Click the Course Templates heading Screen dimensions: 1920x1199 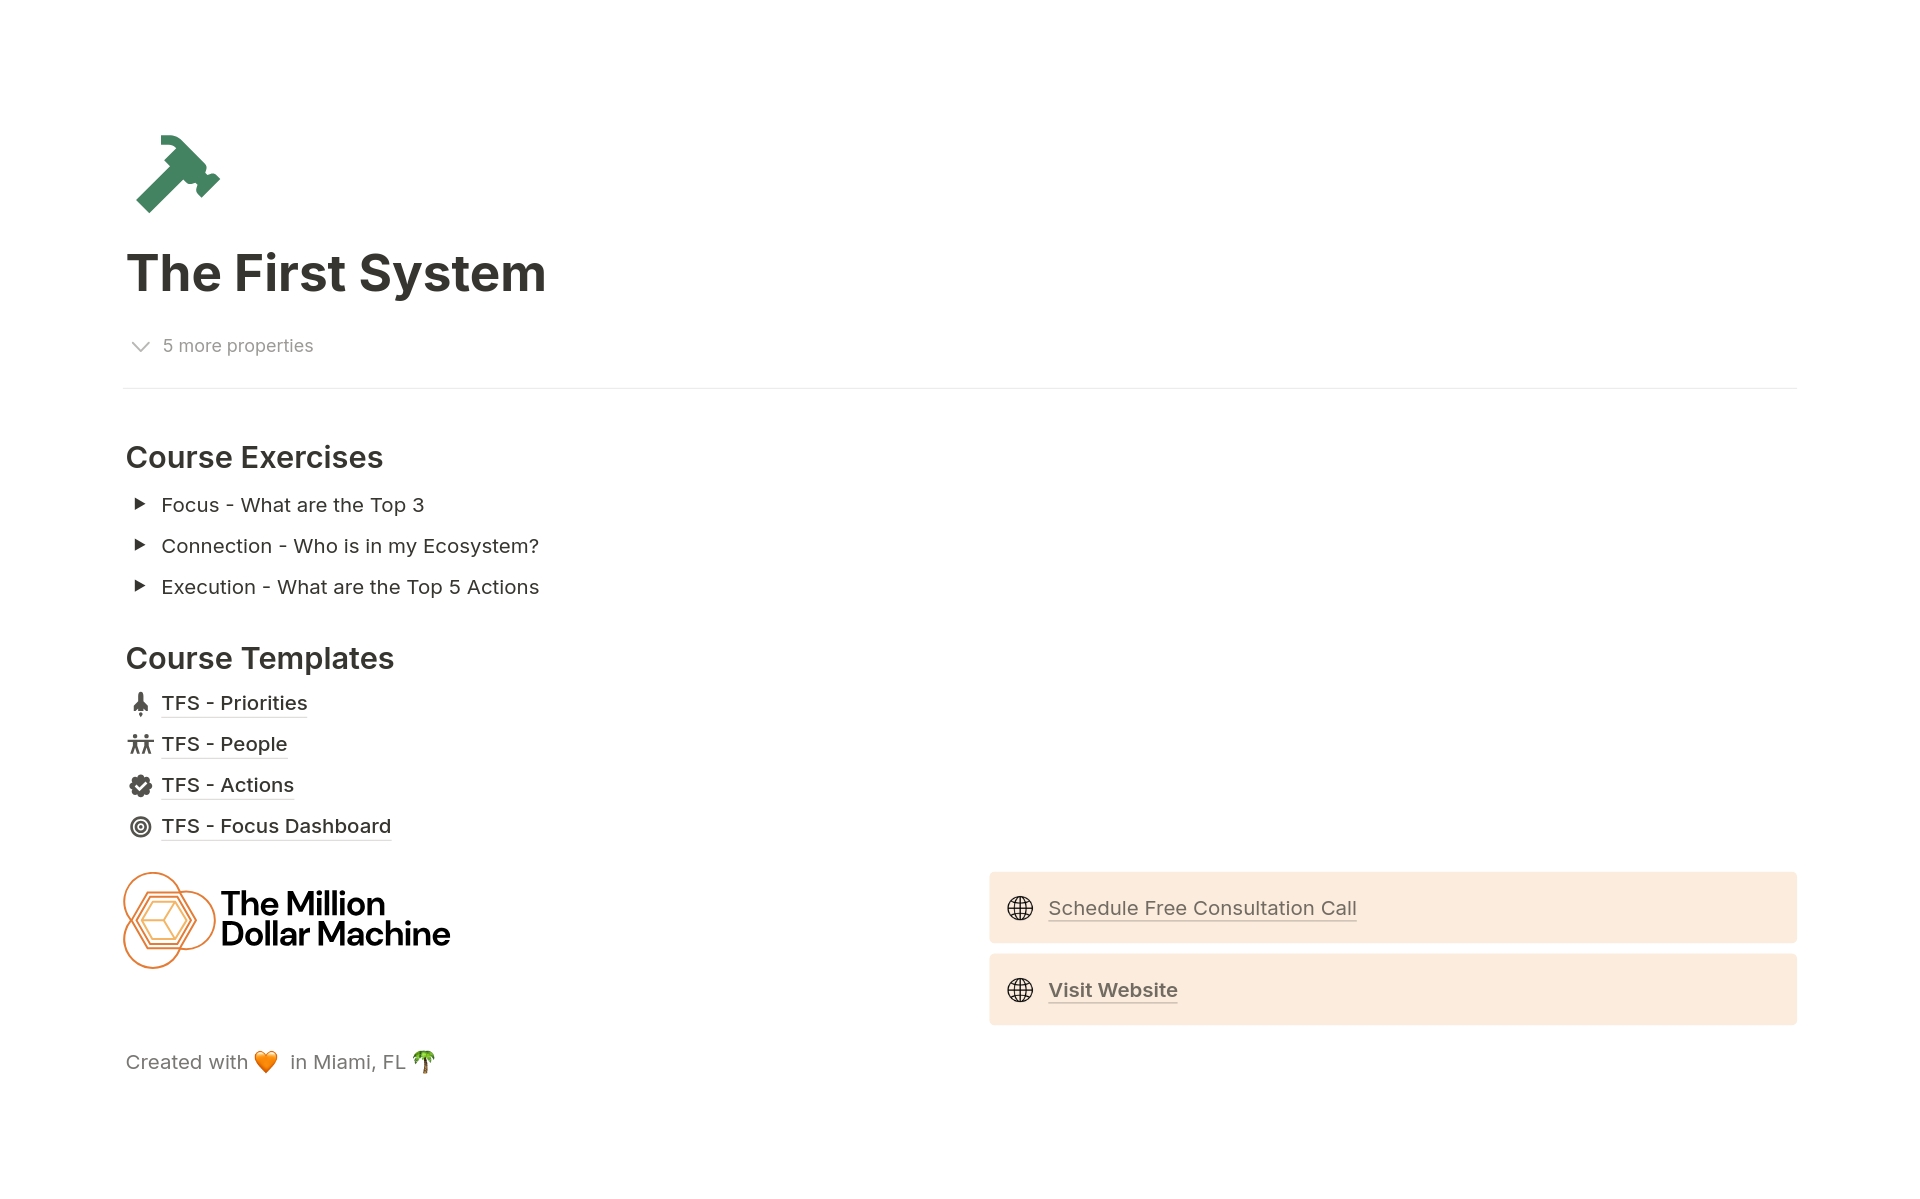click(x=260, y=658)
